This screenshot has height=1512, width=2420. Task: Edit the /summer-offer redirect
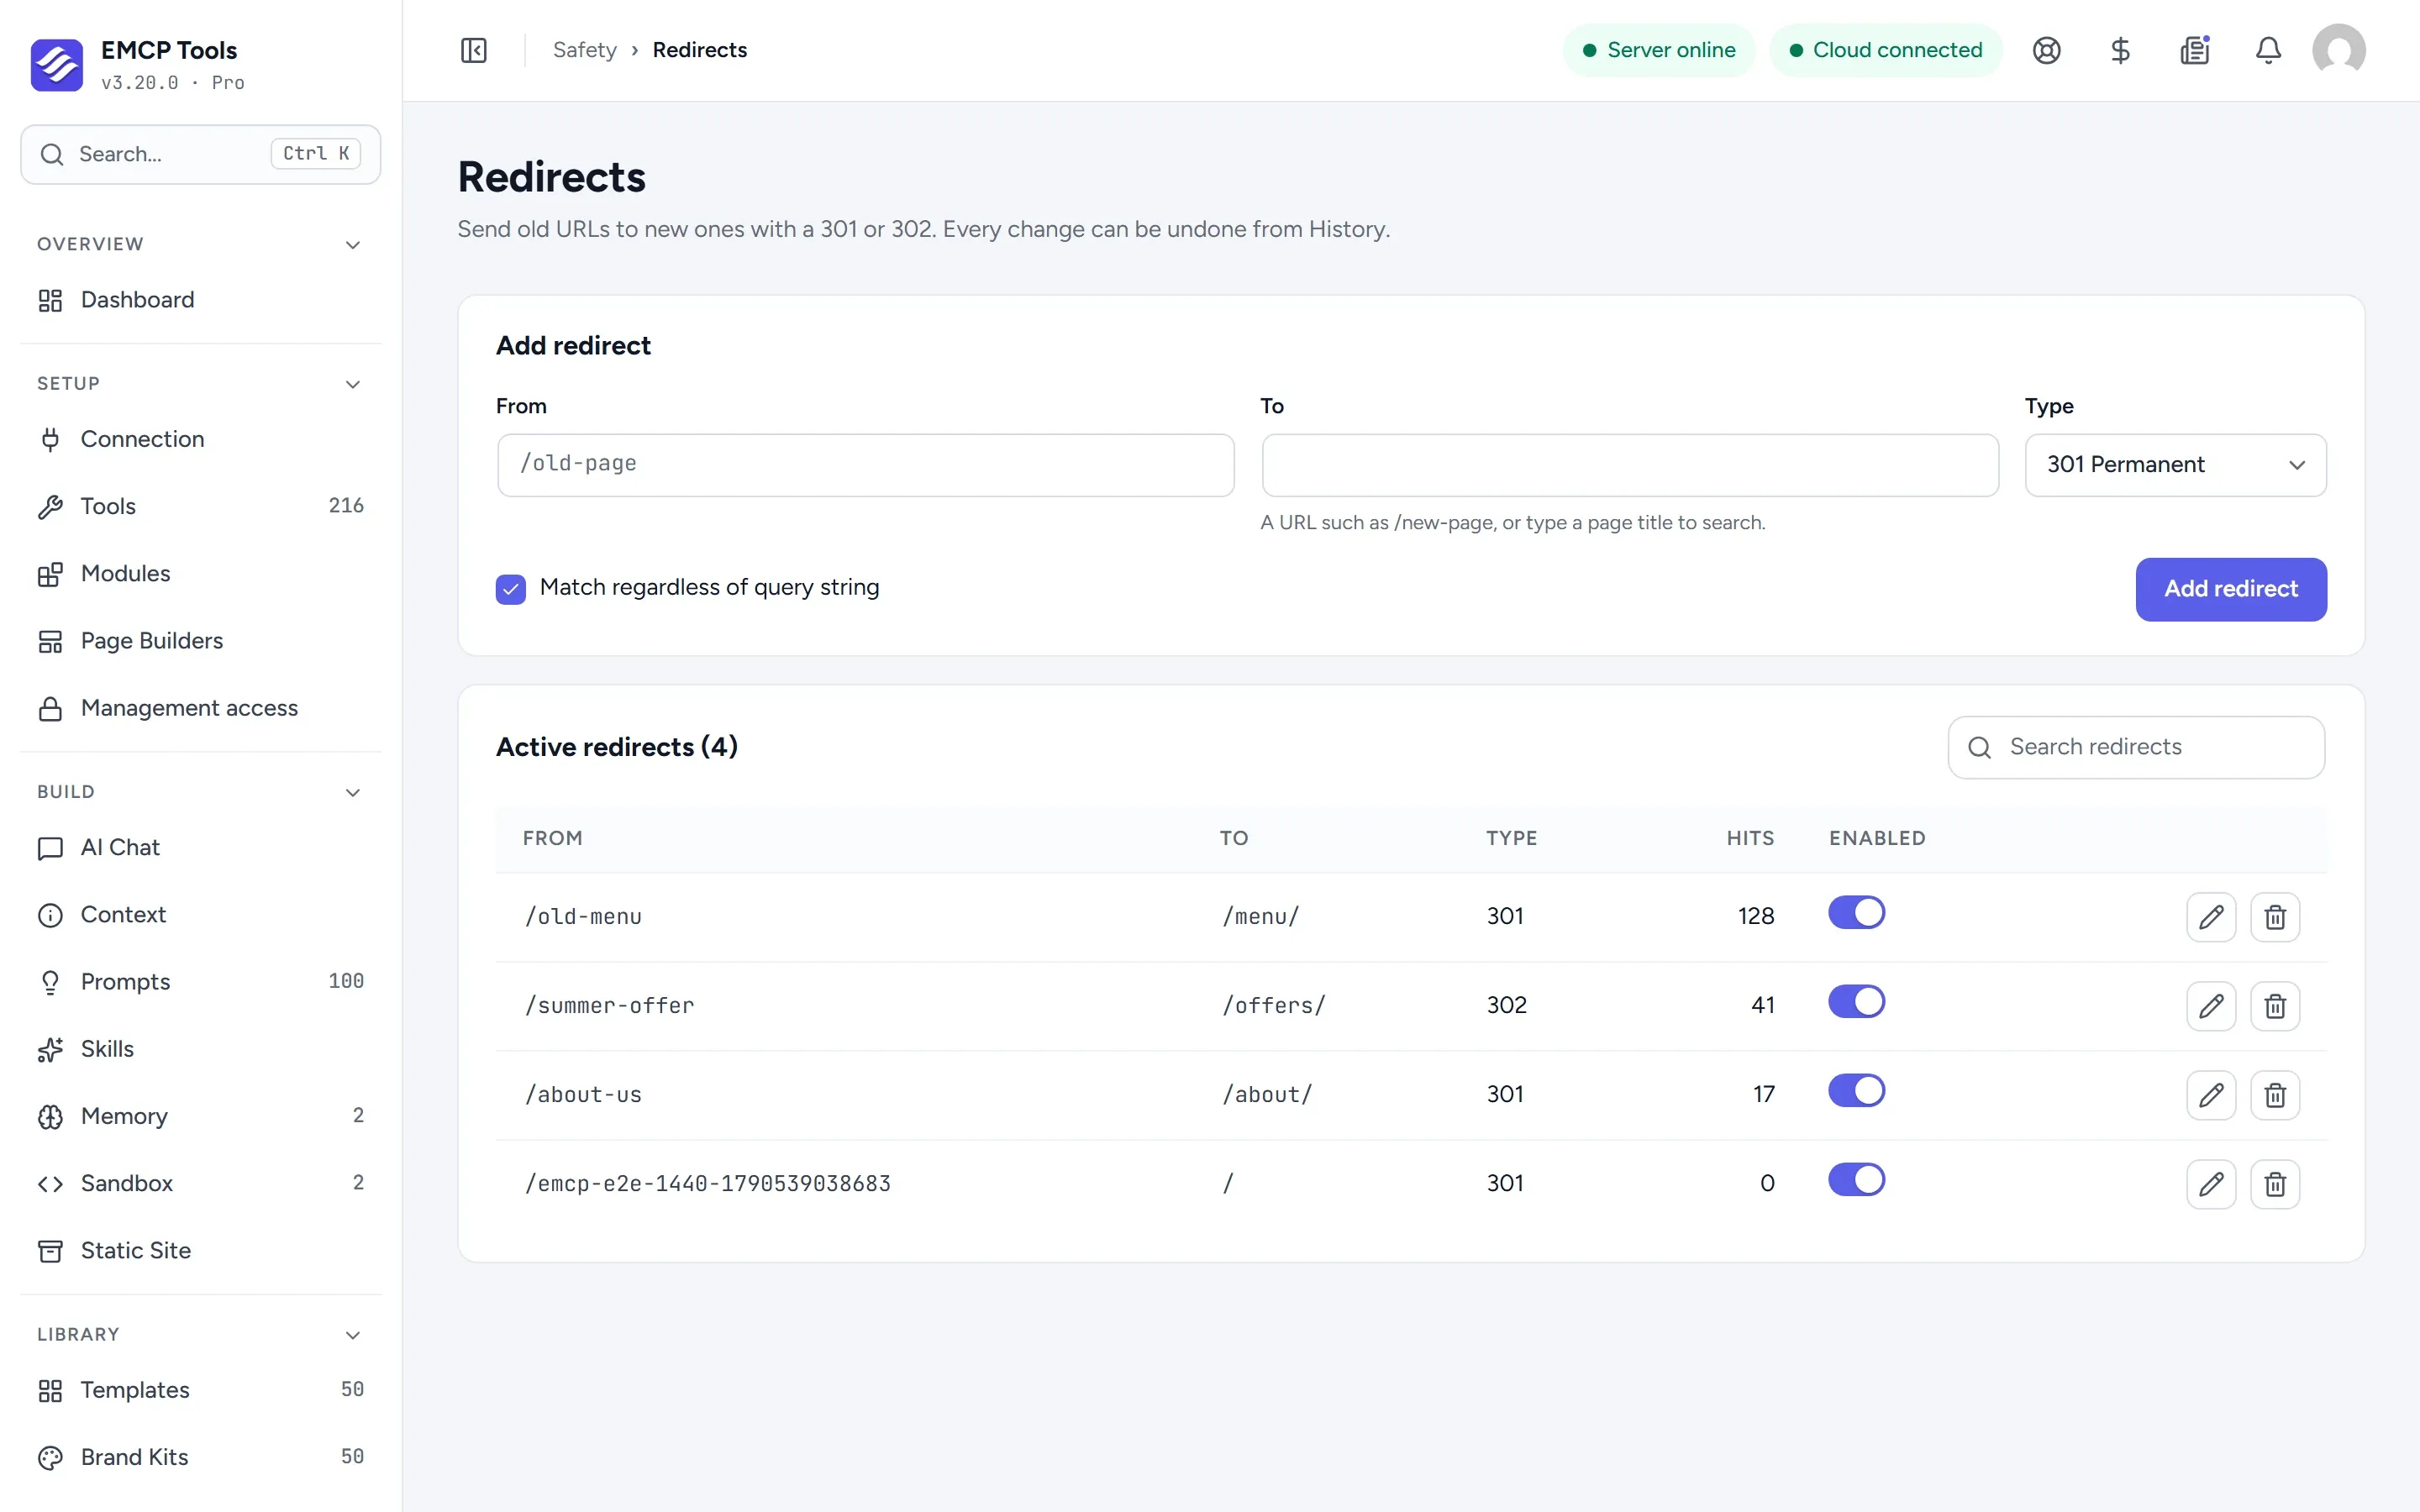2211,1006
